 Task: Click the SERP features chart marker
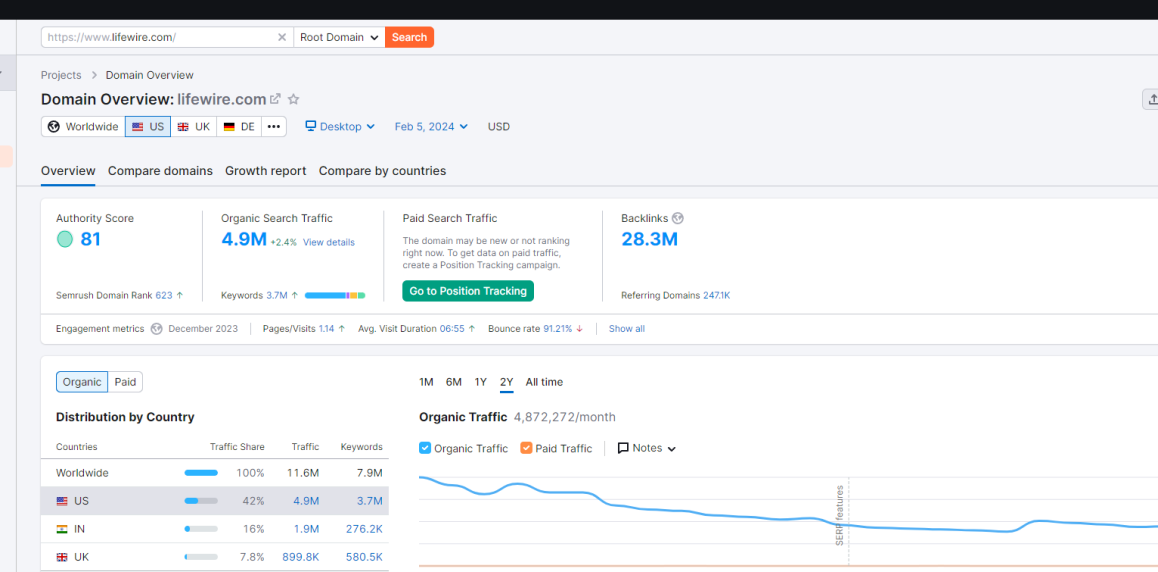[840, 515]
